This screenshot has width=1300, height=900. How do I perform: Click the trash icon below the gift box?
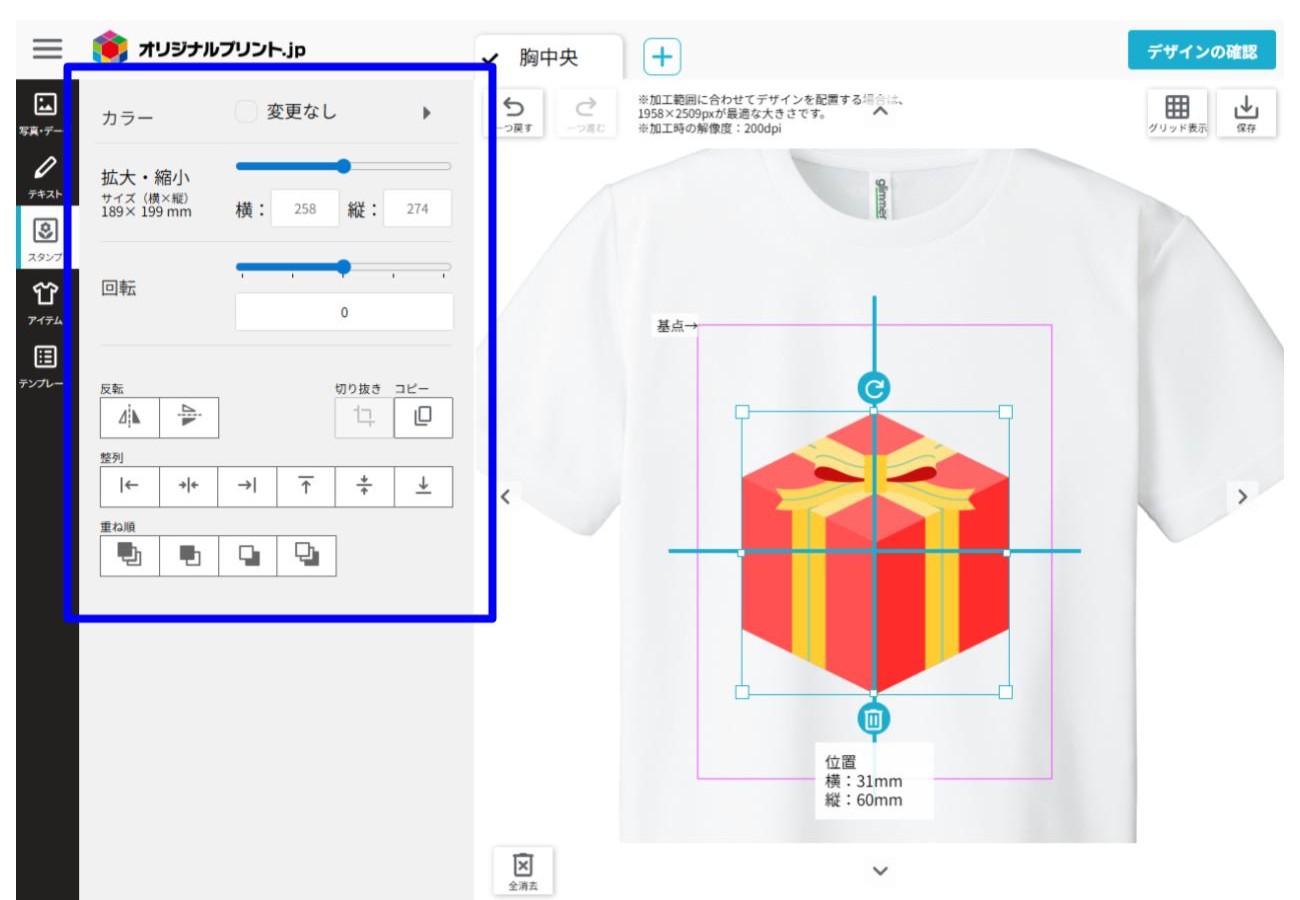tap(873, 718)
